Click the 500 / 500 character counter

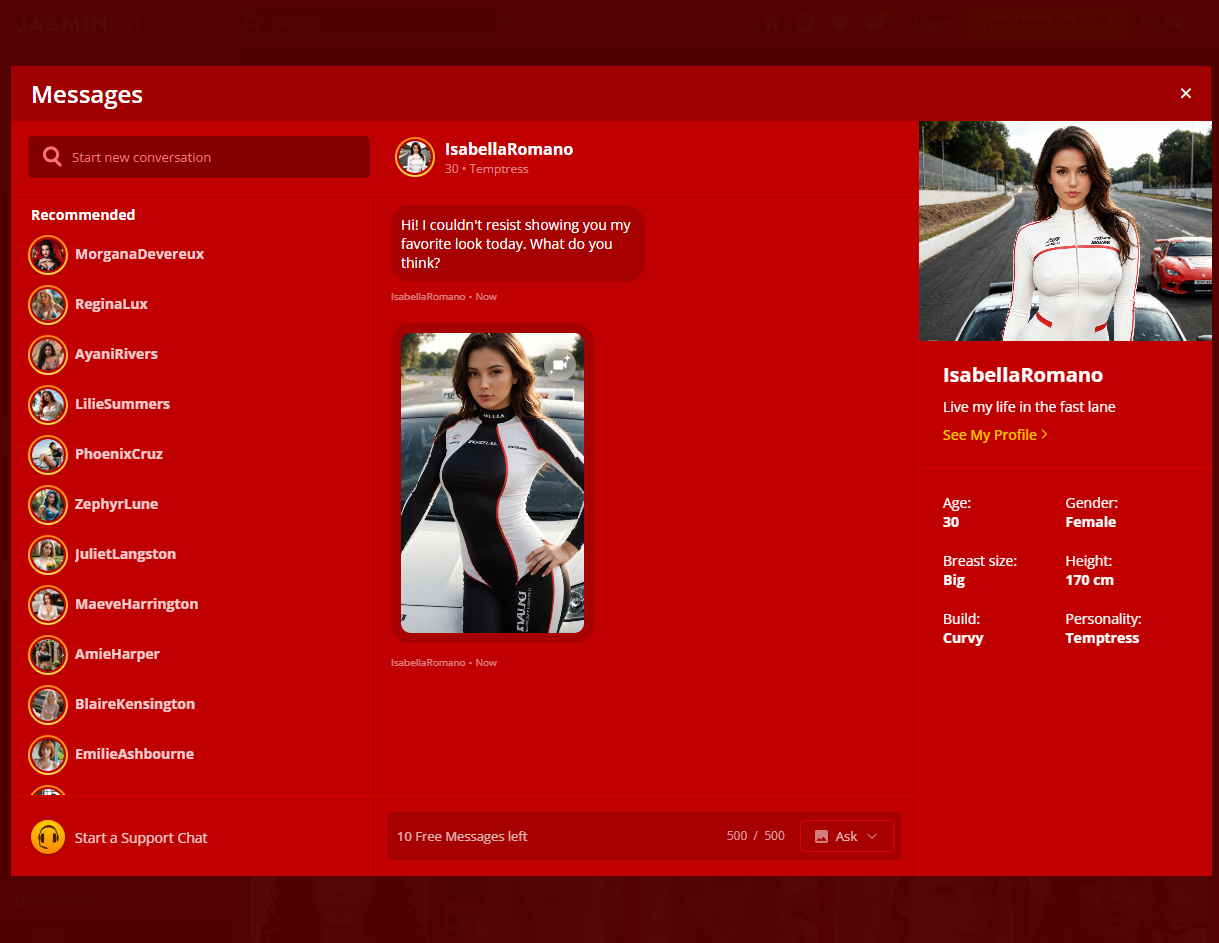756,836
